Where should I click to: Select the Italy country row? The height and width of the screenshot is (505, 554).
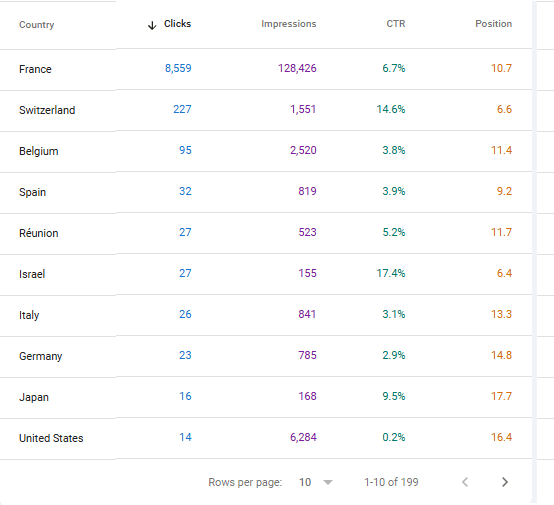[x=266, y=315]
